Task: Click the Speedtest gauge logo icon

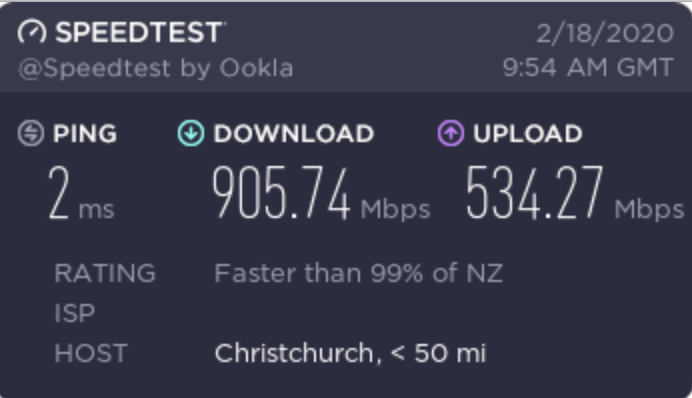Action: pyautogui.click(x=32, y=32)
